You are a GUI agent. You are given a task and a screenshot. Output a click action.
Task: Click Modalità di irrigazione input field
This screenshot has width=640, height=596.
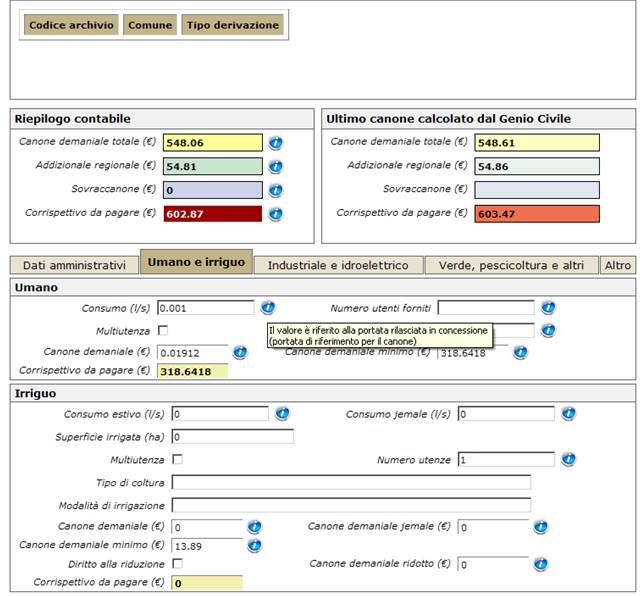pyautogui.click(x=351, y=505)
